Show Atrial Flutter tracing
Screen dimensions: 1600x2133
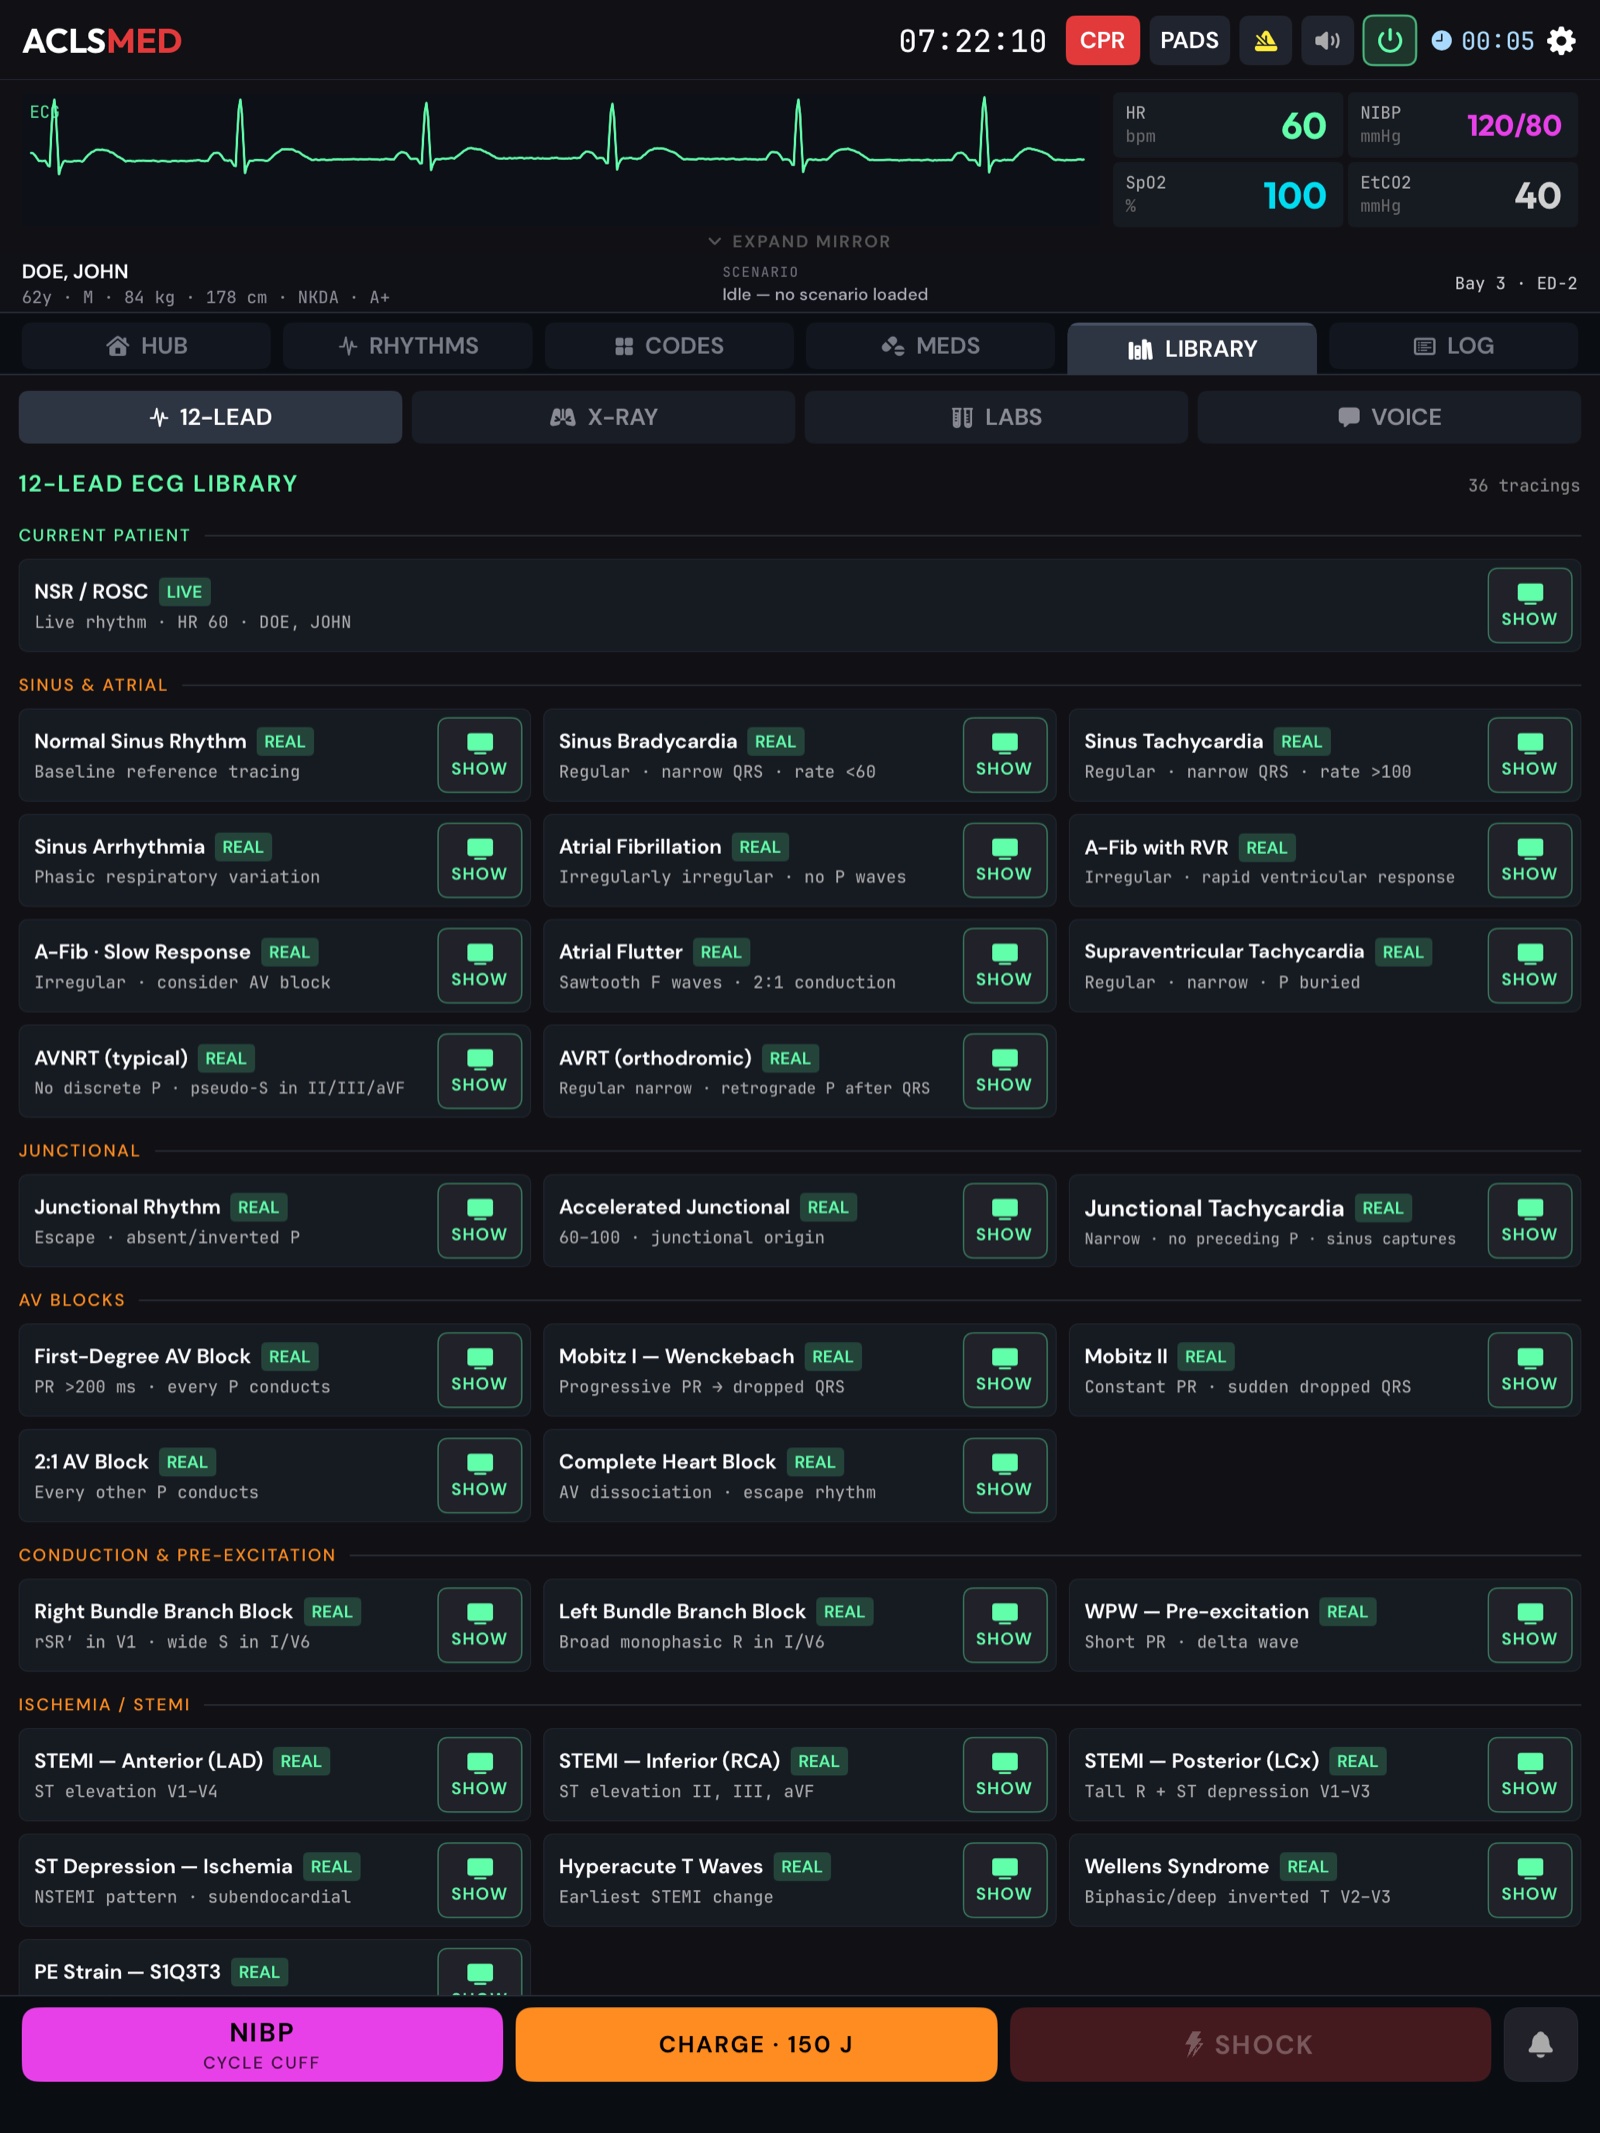coord(1004,966)
